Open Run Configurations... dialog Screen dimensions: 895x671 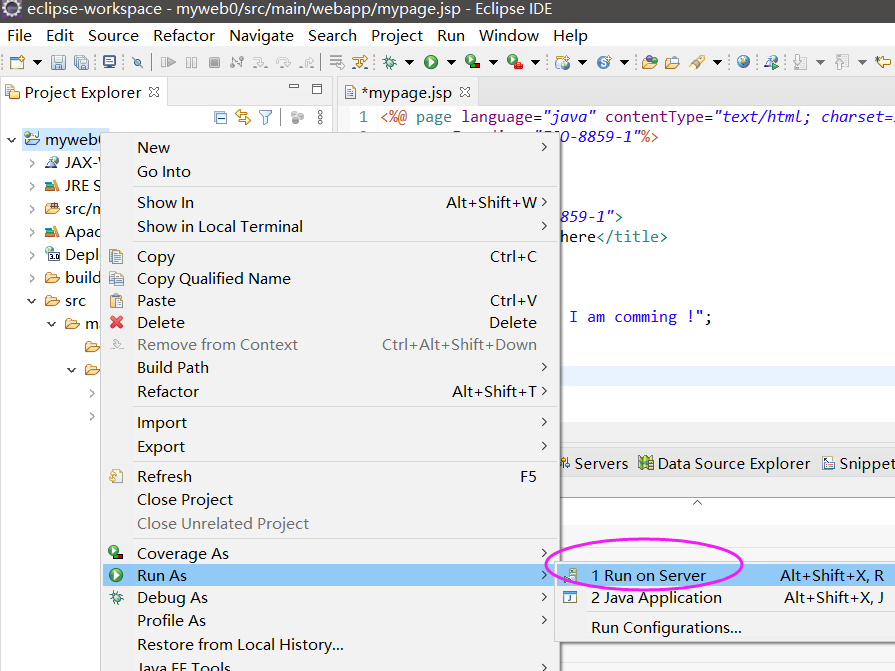click(x=725, y=628)
